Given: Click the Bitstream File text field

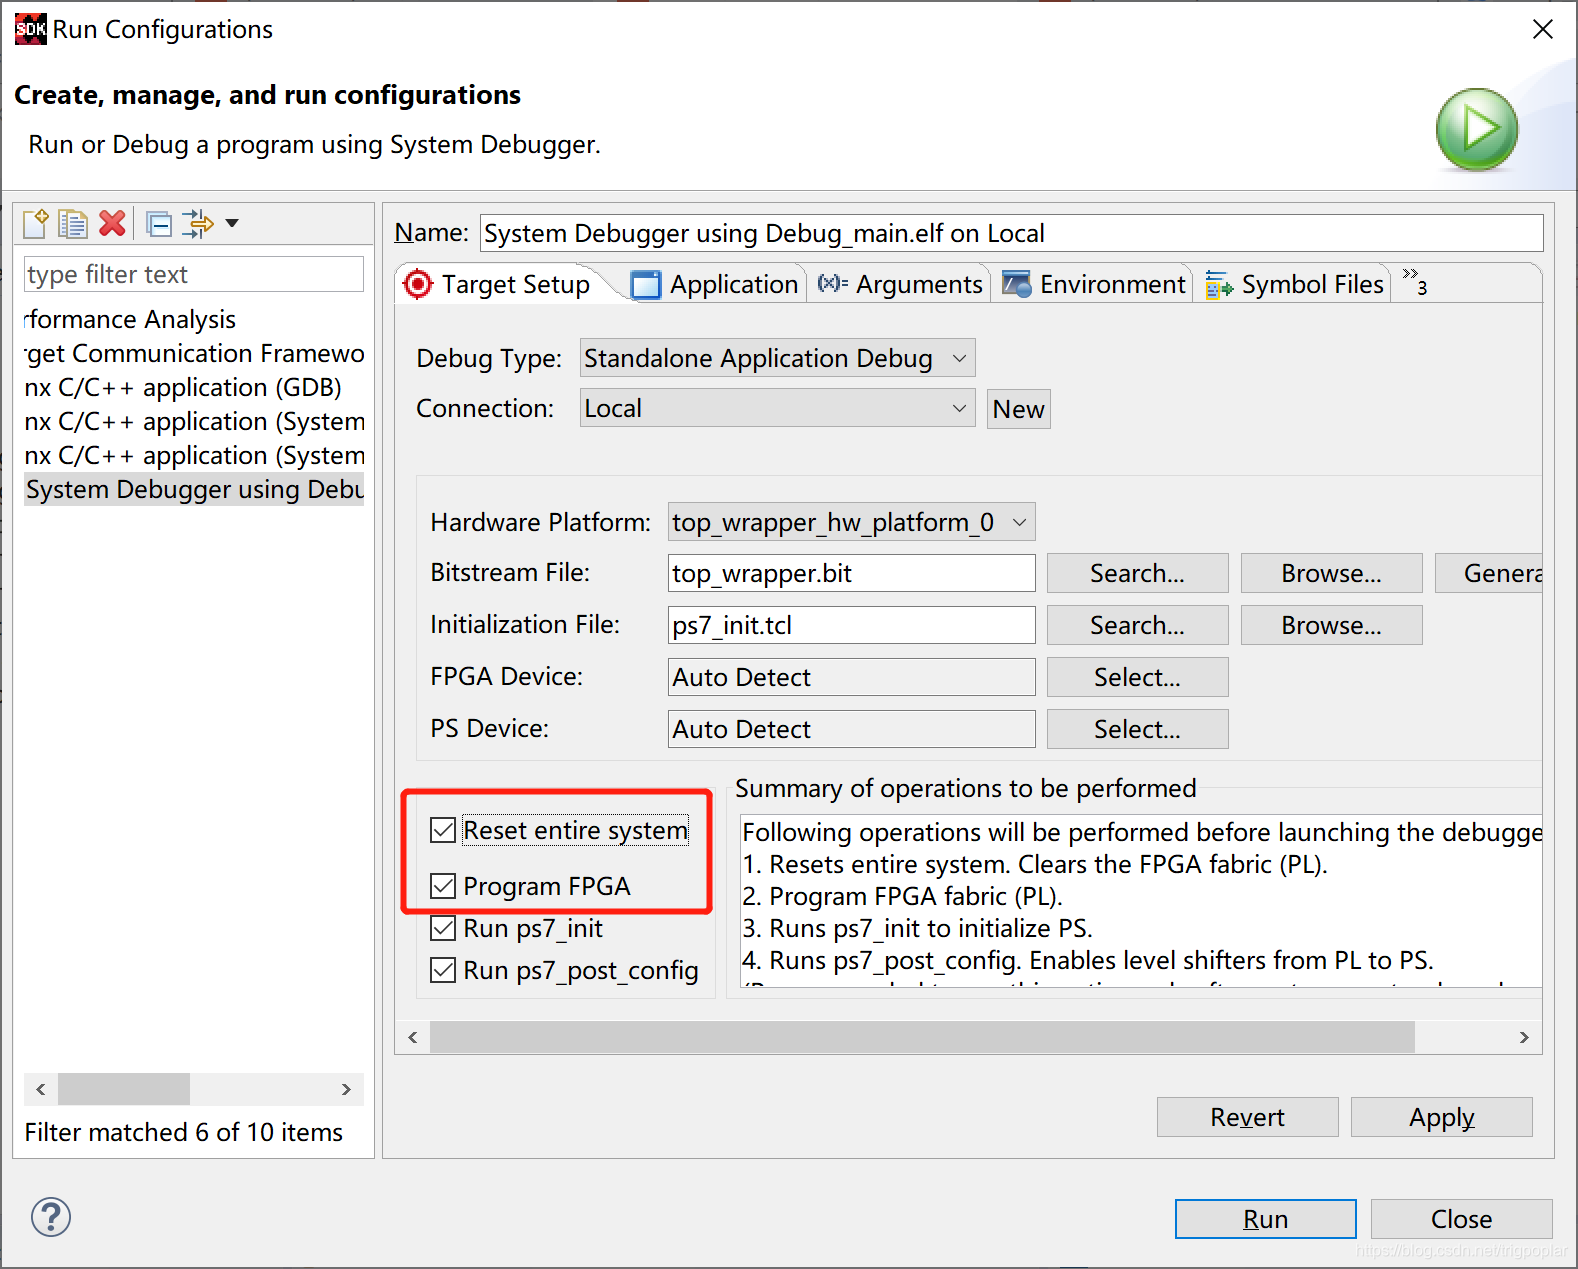Looking at the screenshot, I should coord(851,573).
